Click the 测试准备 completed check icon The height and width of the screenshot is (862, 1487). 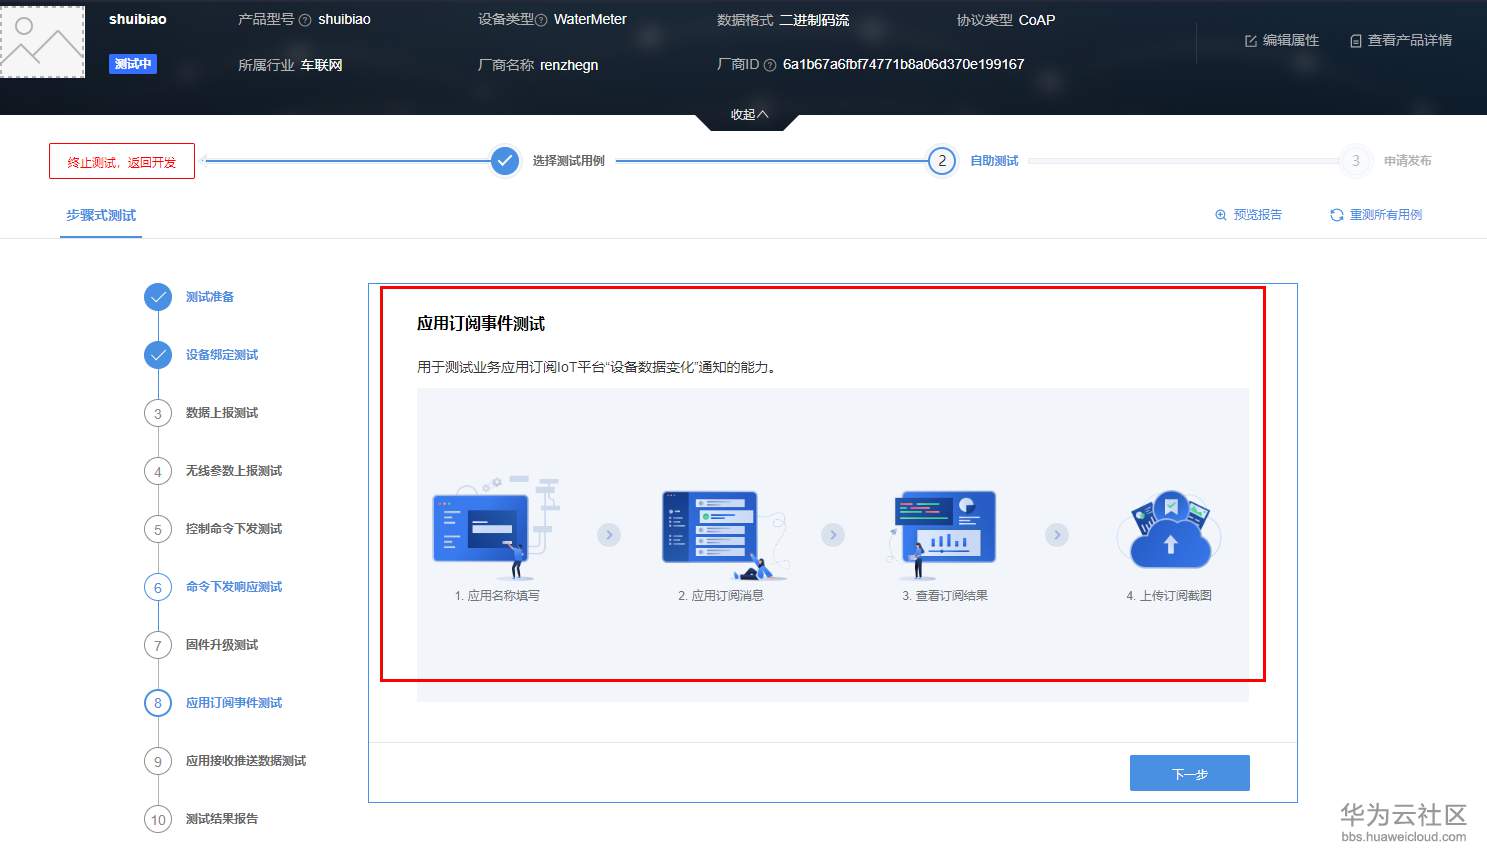pos(158,297)
